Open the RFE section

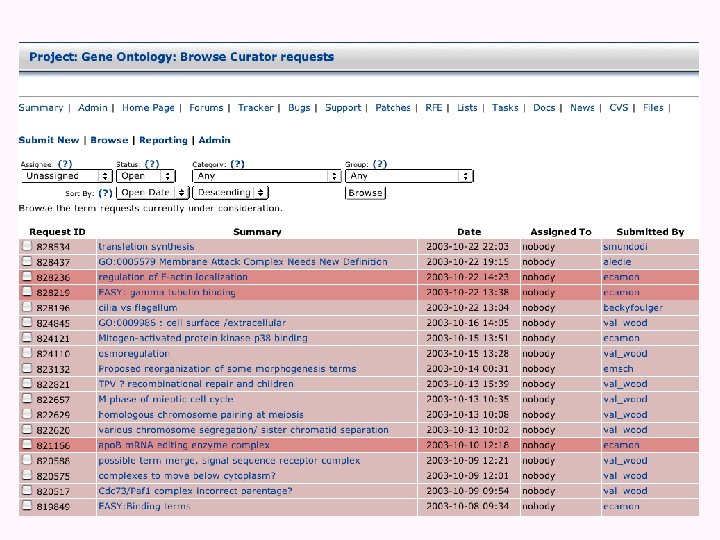coord(433,107)
